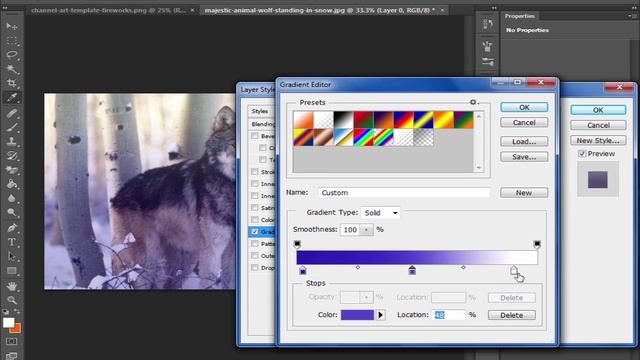The height and width of the screenshot is (360, 640).
Task: Enable the Pattern Overlay checkbox
Action: pyautogui.click(x=255, y=244)
